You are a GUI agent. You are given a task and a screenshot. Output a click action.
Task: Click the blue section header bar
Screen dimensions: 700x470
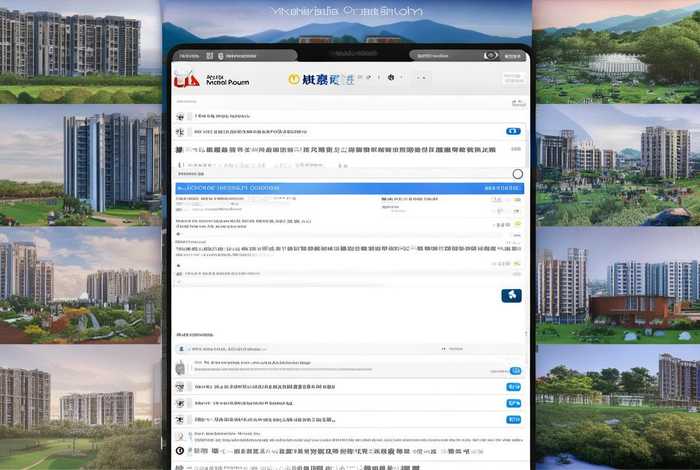tap(350, 188)
